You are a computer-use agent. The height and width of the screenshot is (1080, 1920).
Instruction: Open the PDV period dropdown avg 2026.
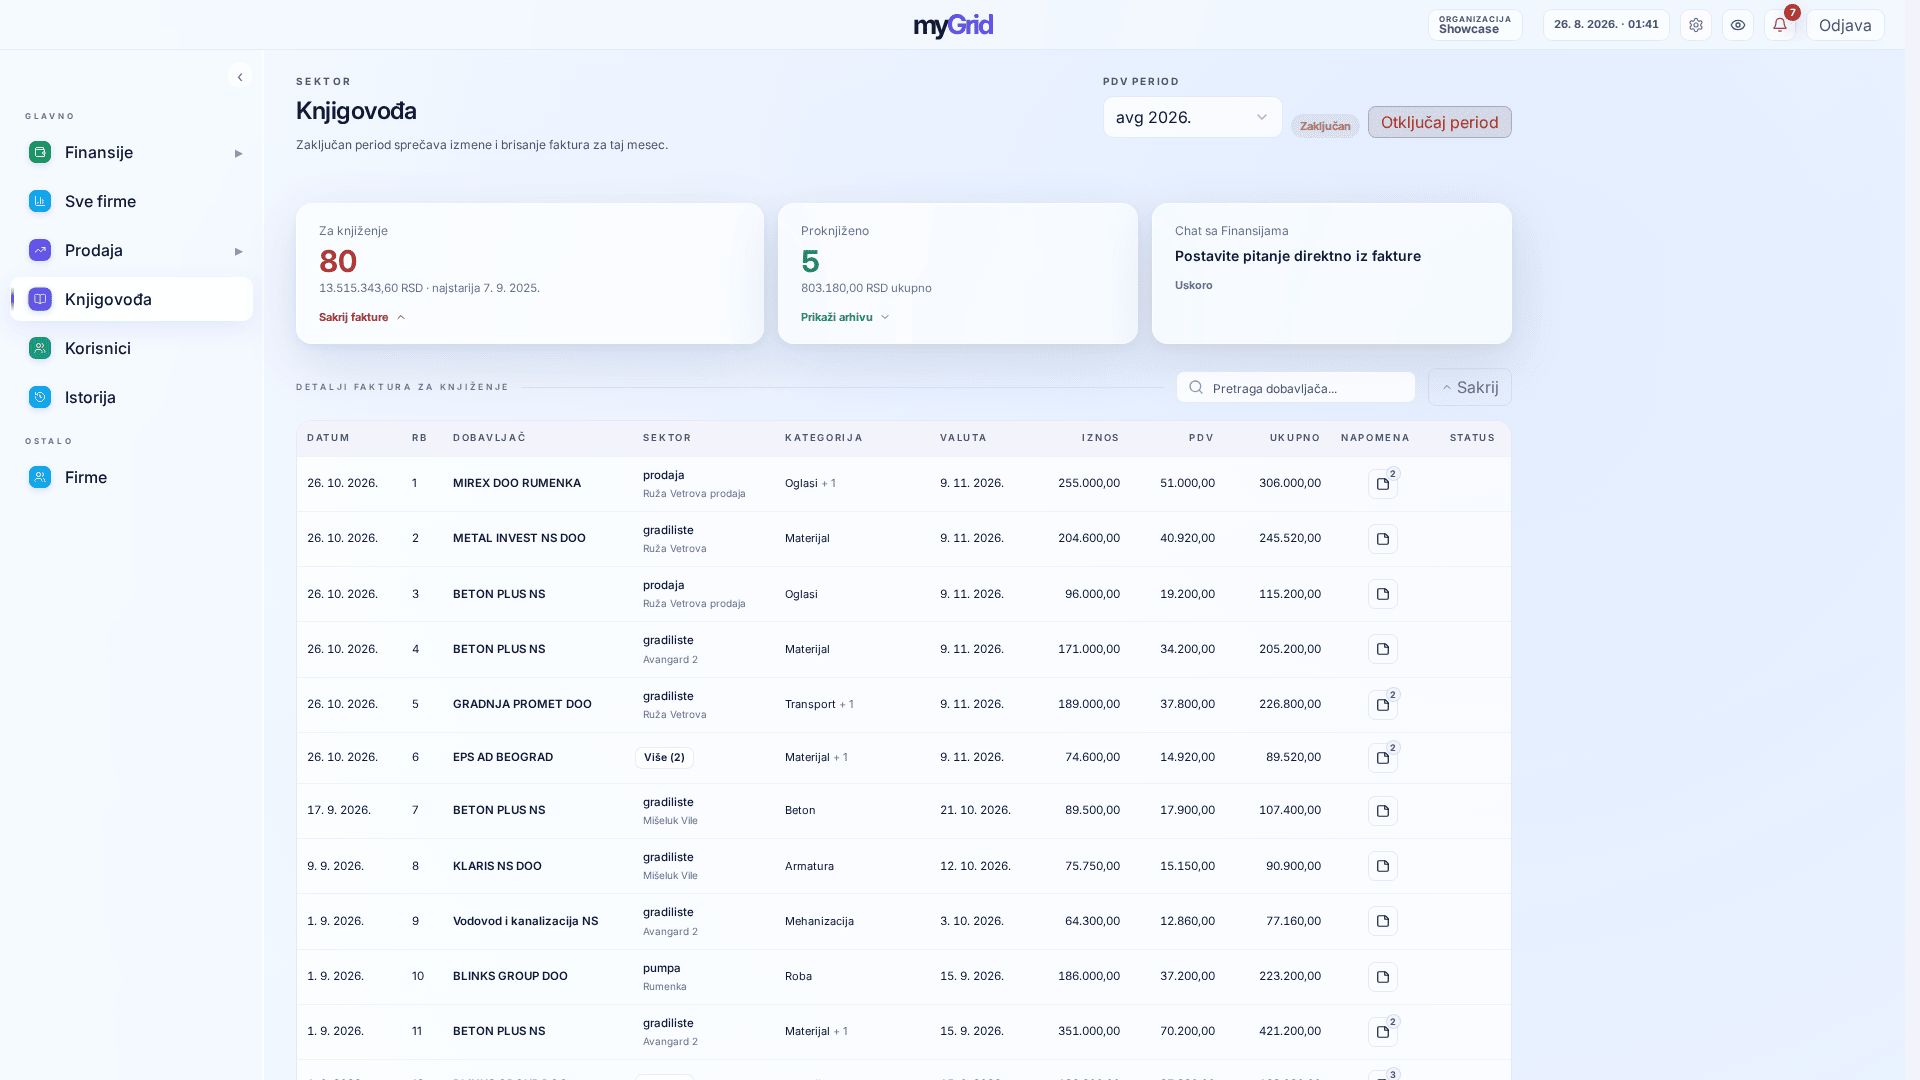point(1192,117)
